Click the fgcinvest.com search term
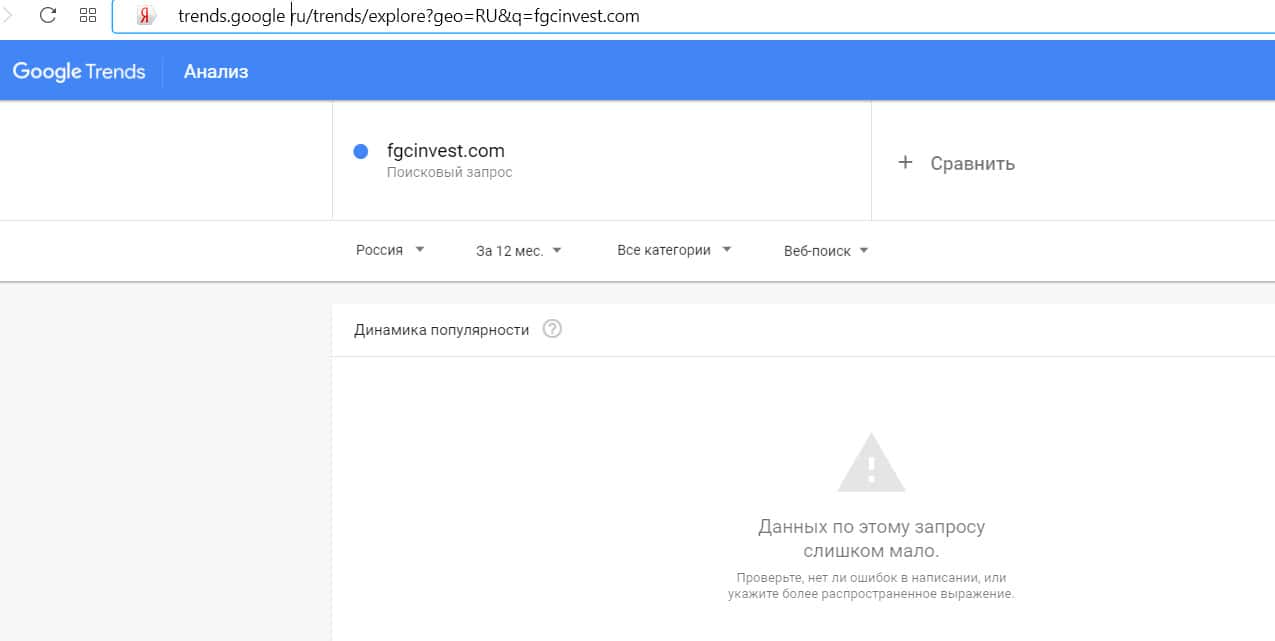The height and width of the screenshot is (641, 1275). pos(446,151)
